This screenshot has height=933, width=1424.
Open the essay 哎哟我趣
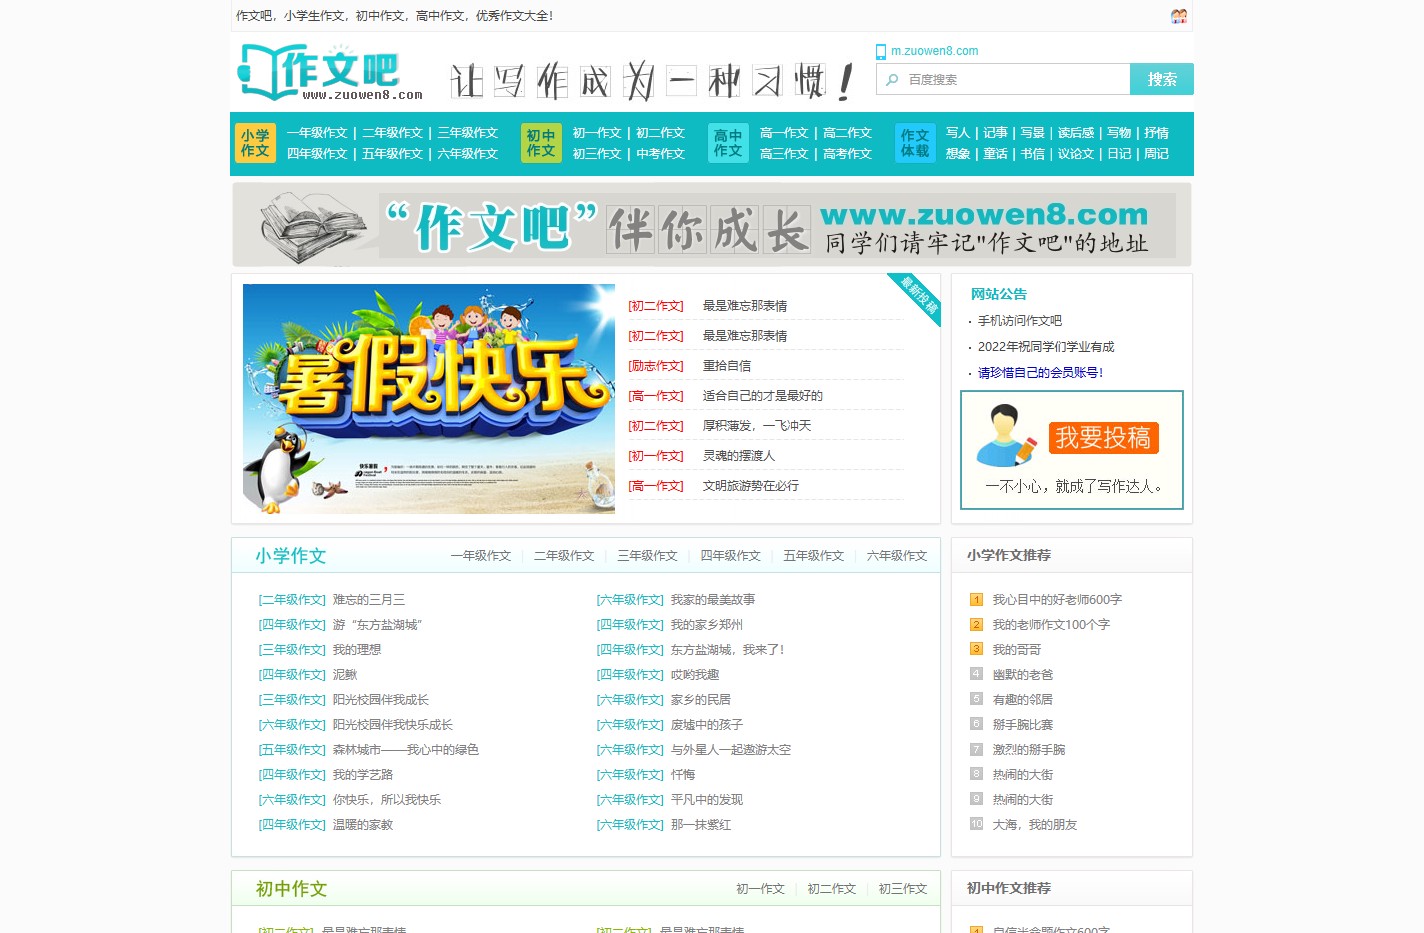pos(695,675)
